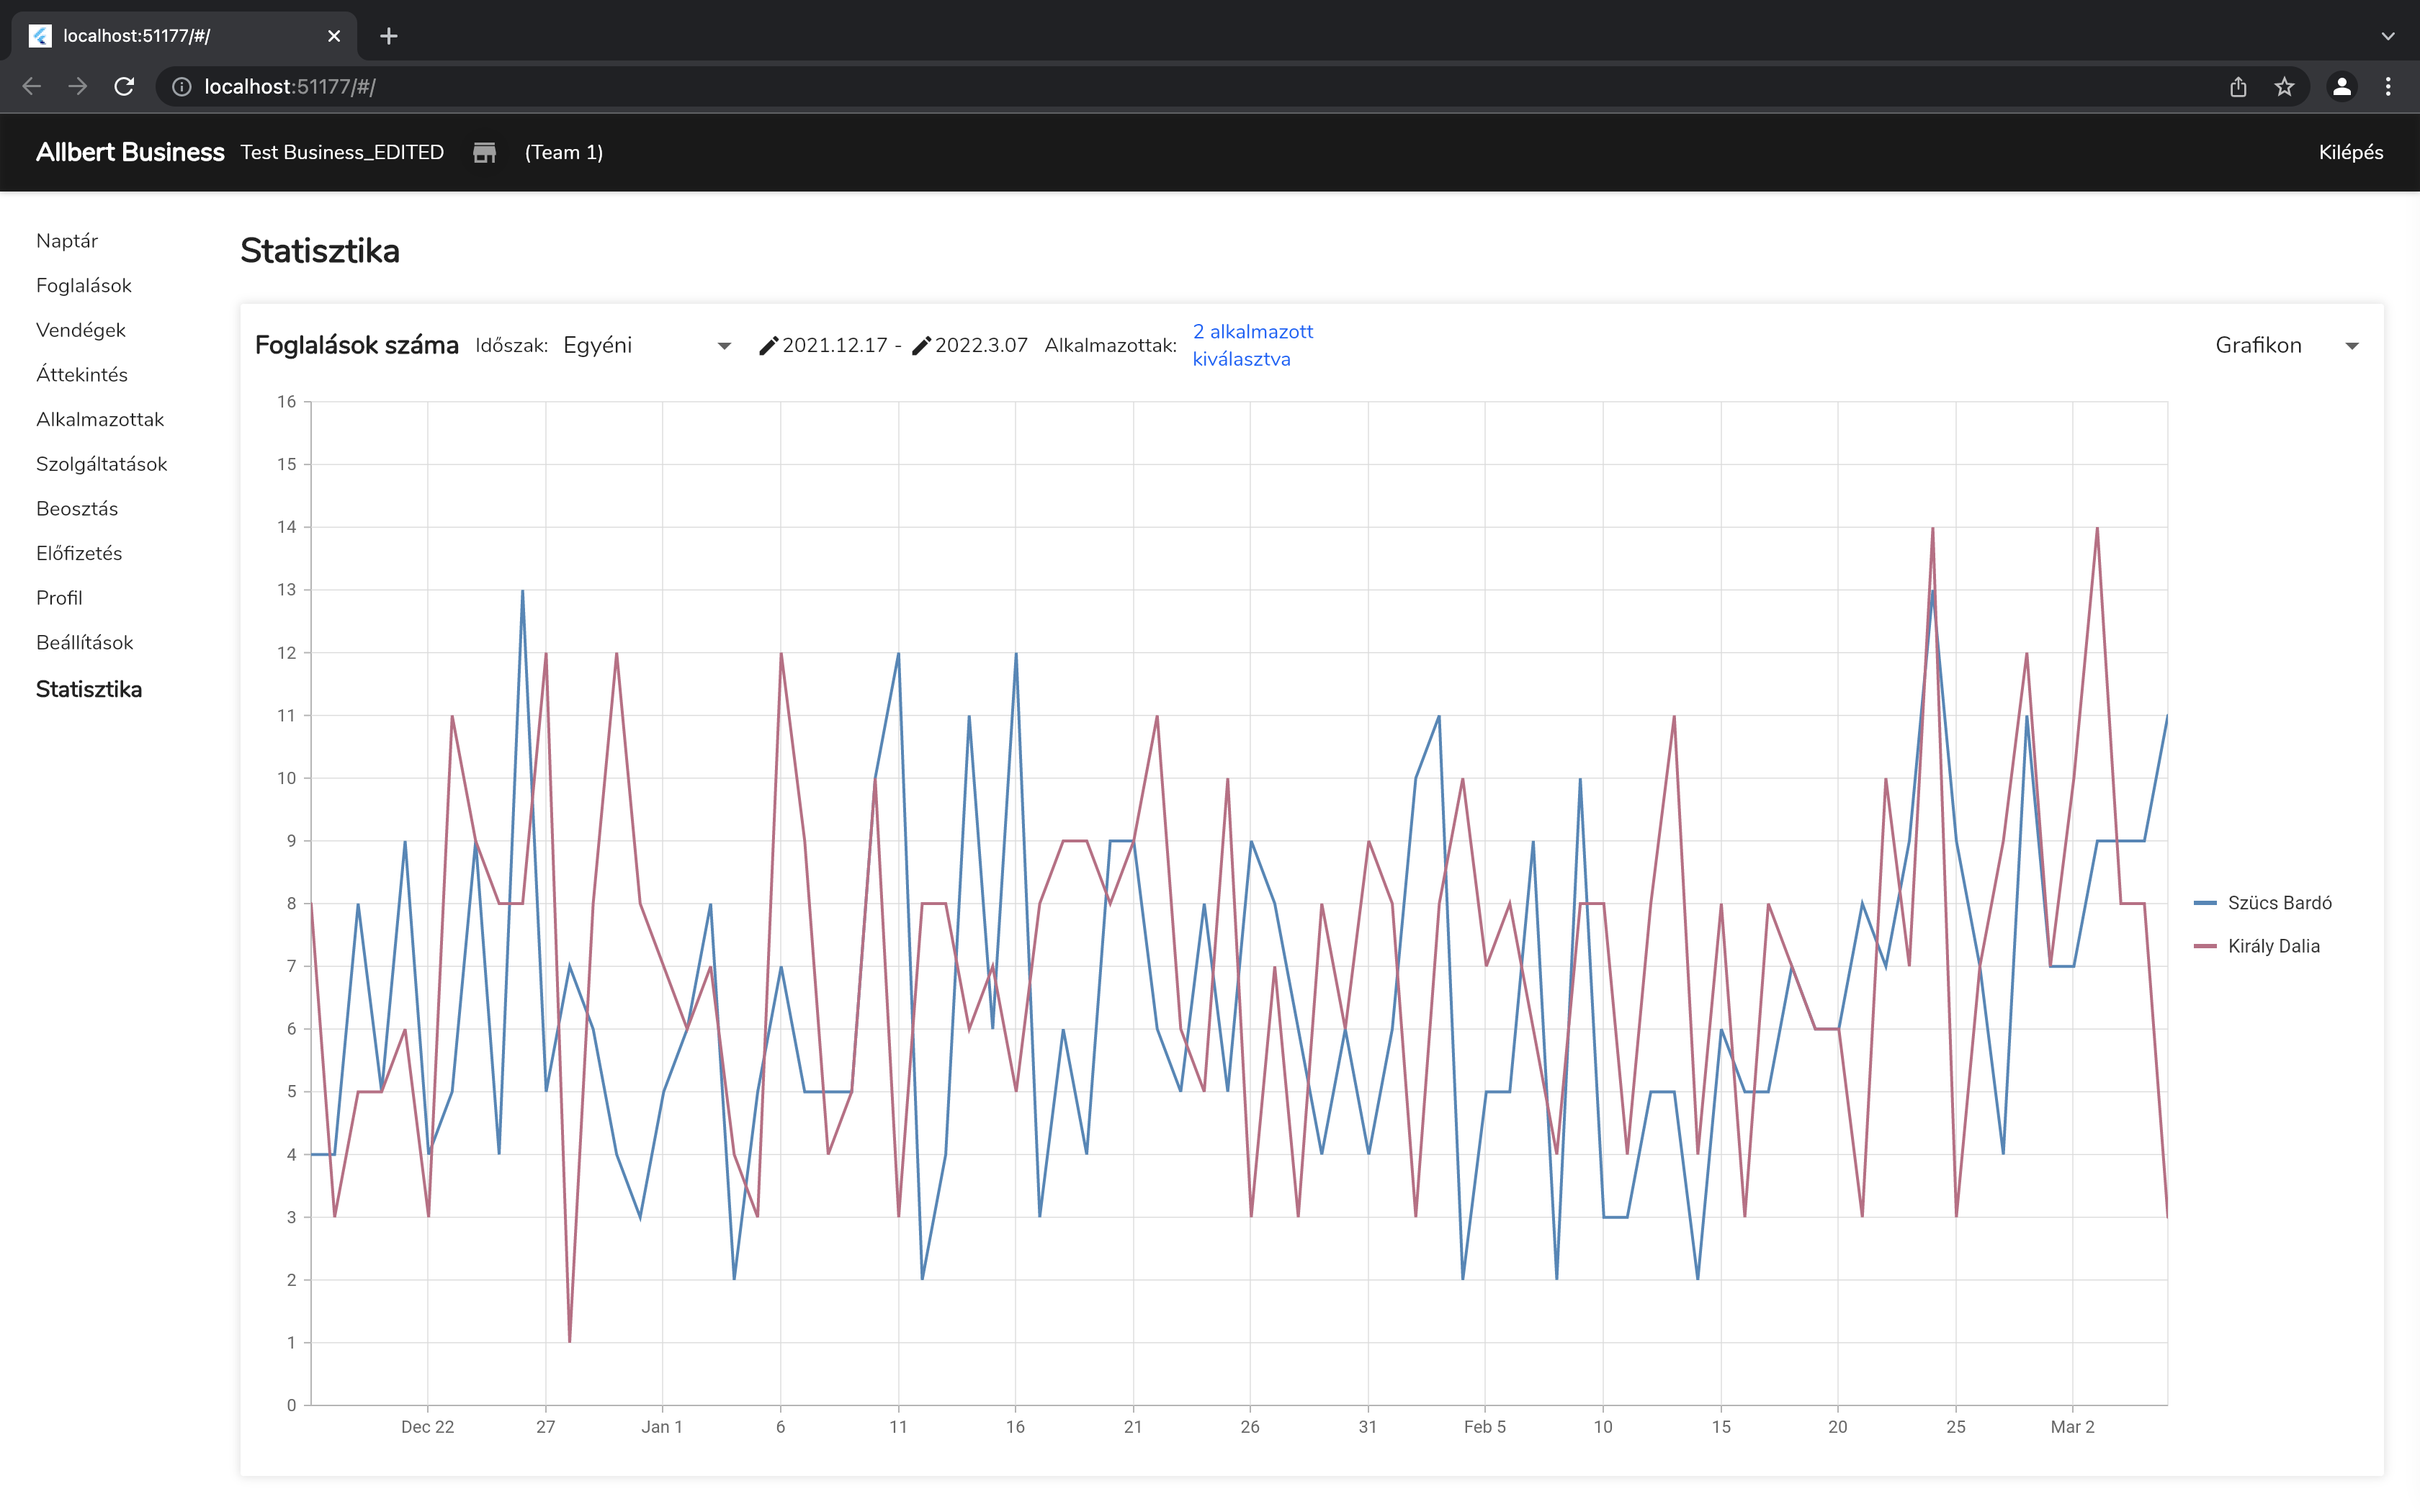Select Statisztika in sidebar
Image resolution: width=2420 pixels, height=1512 pixels.
(x=89, y=689)
